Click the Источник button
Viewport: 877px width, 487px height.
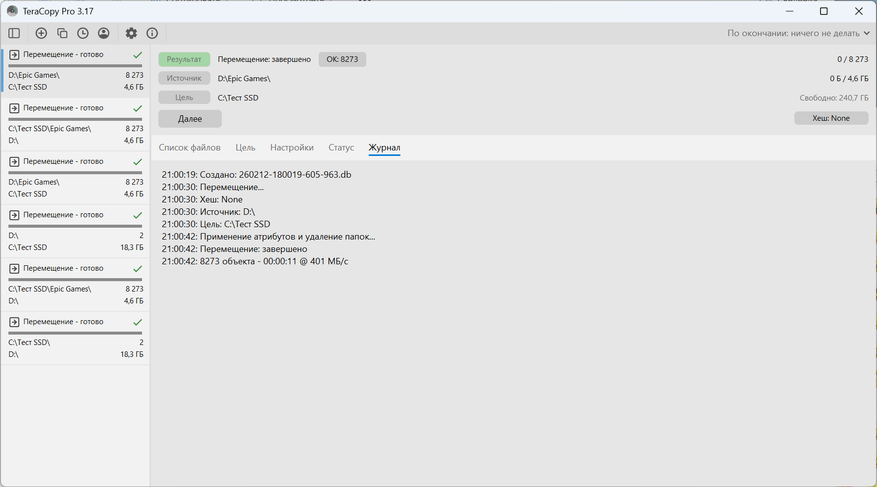click(x=184, y=78)
